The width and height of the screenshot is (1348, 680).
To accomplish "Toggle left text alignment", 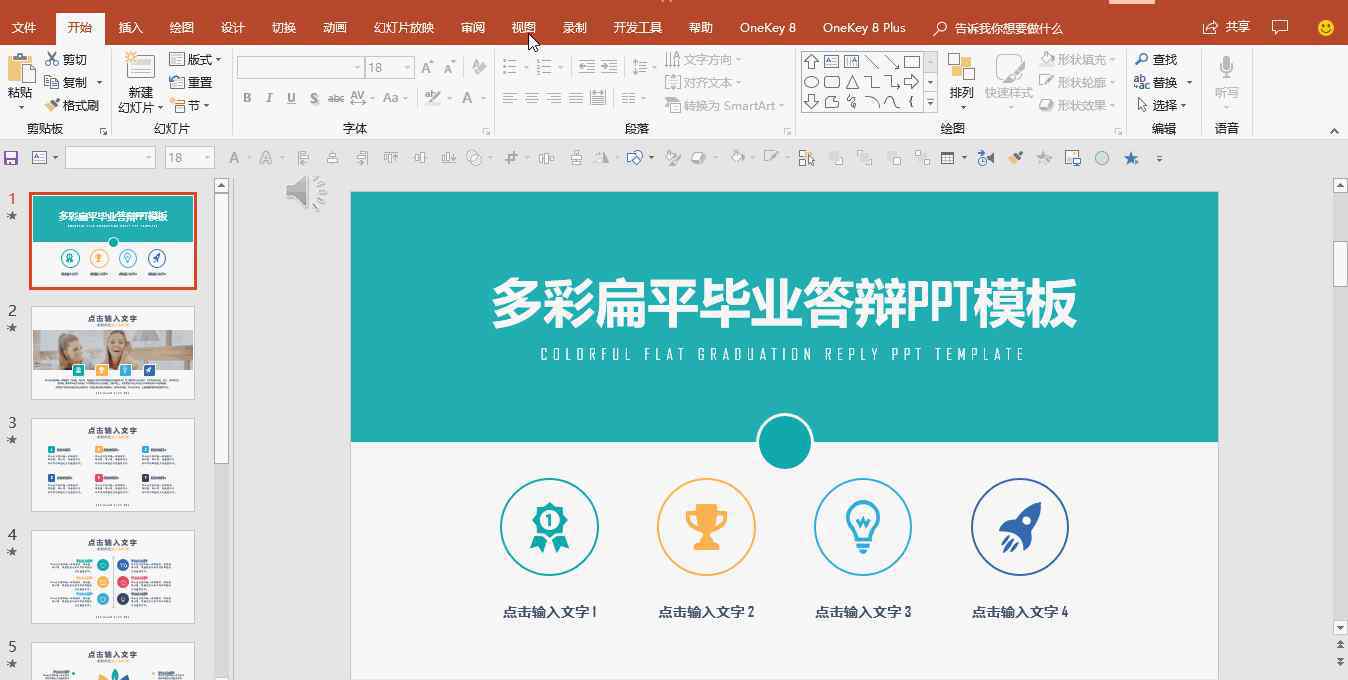I will 510,98.
